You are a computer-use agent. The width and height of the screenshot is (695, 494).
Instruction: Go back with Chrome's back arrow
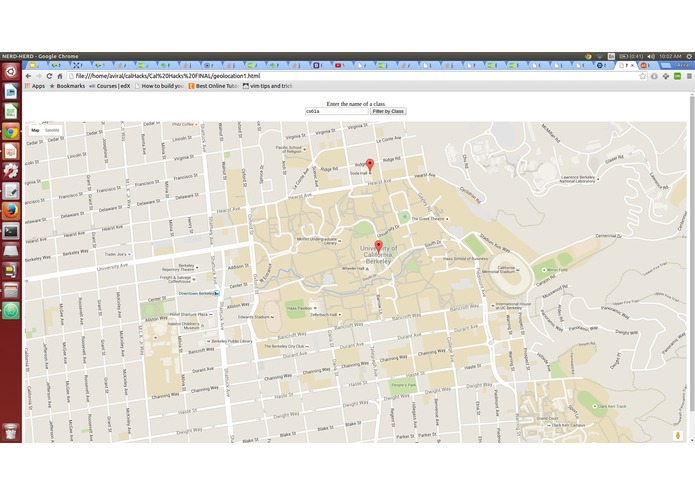28,76
